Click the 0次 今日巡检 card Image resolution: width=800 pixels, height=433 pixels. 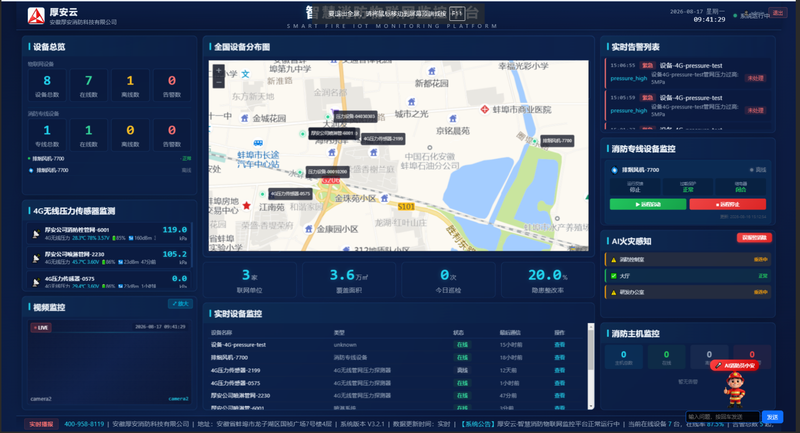click(x=448, y=279)
